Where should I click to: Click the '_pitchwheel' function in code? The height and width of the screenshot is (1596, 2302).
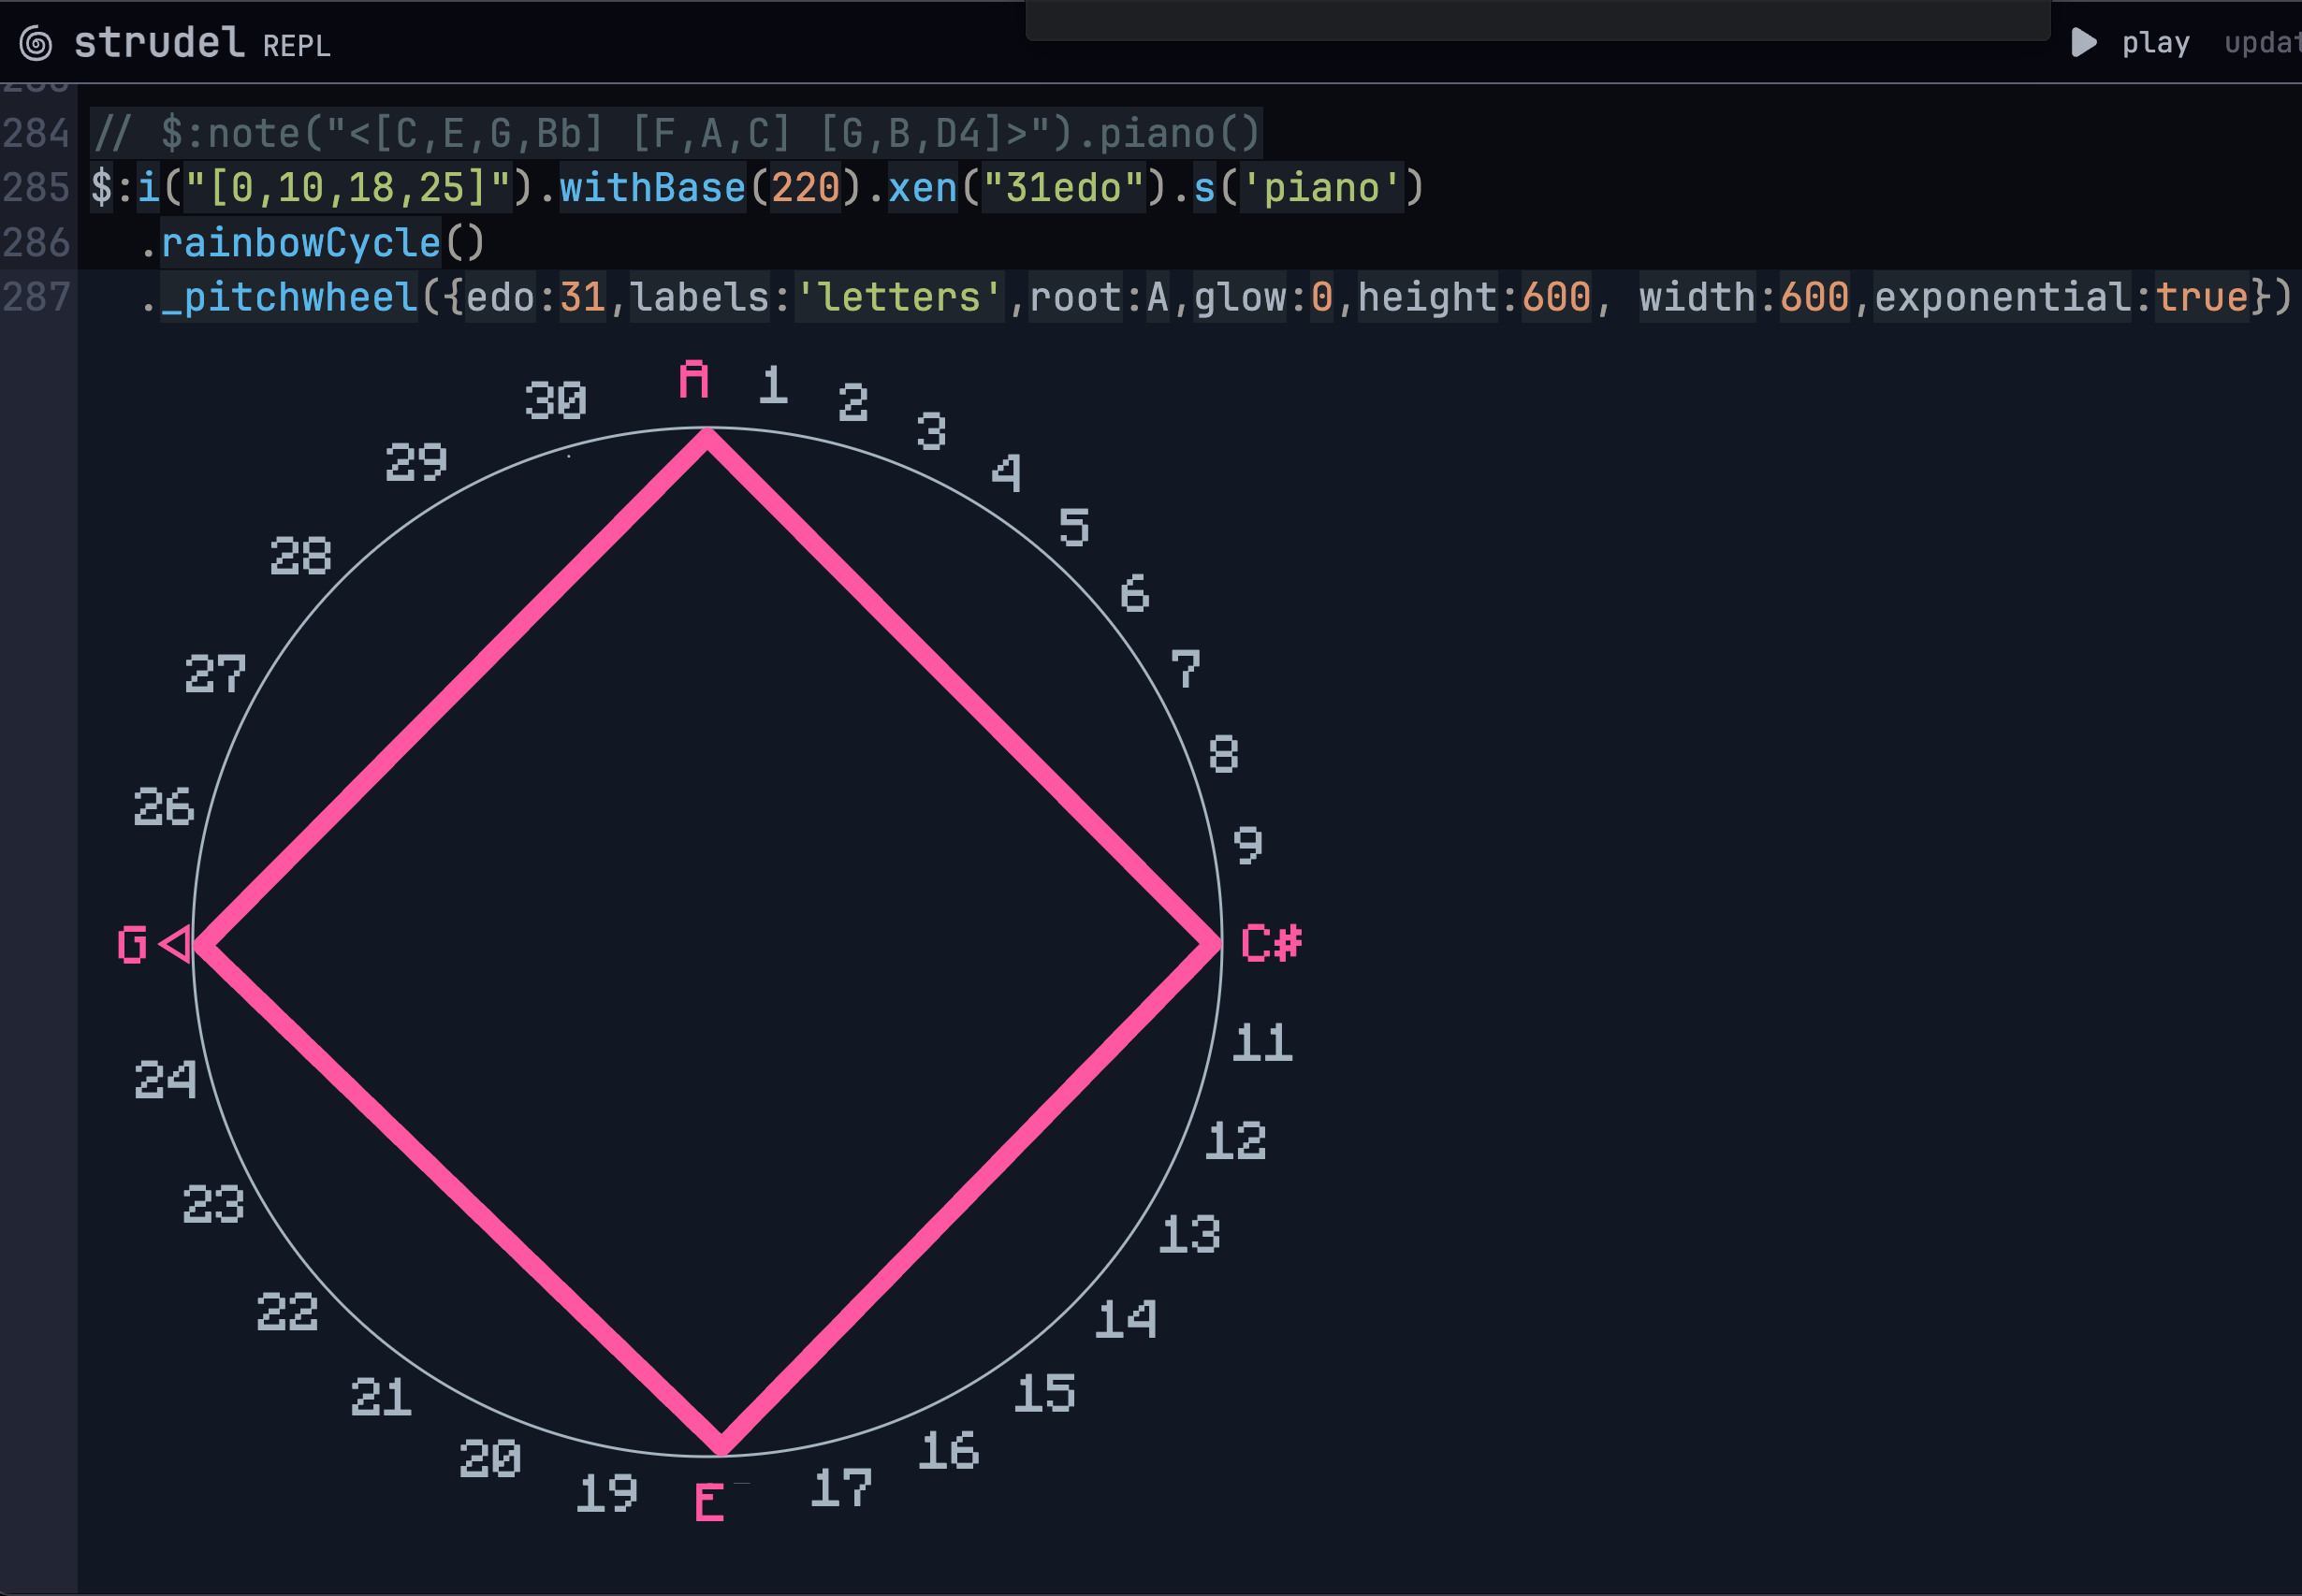[x=290, y=297]
